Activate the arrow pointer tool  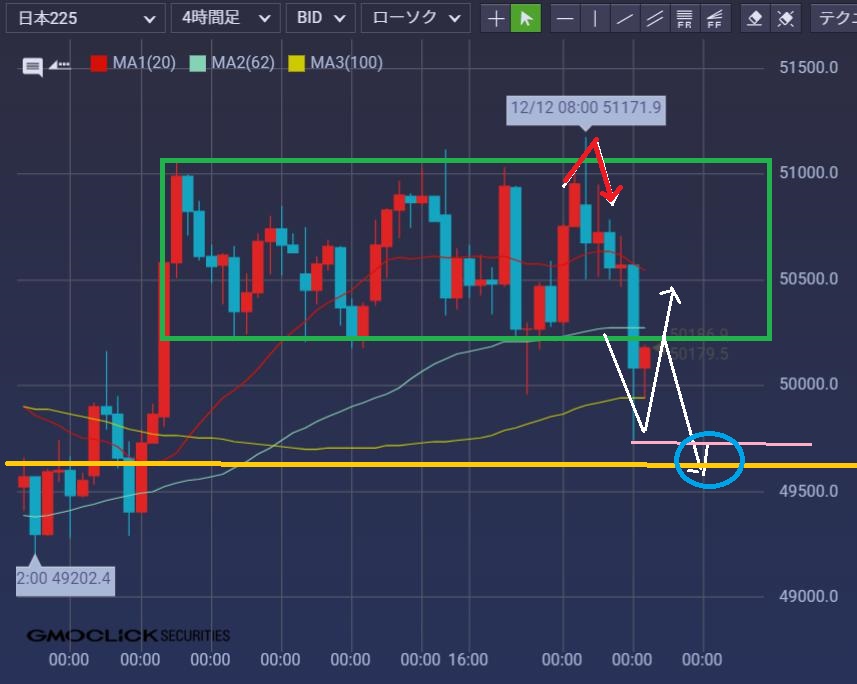526,18
